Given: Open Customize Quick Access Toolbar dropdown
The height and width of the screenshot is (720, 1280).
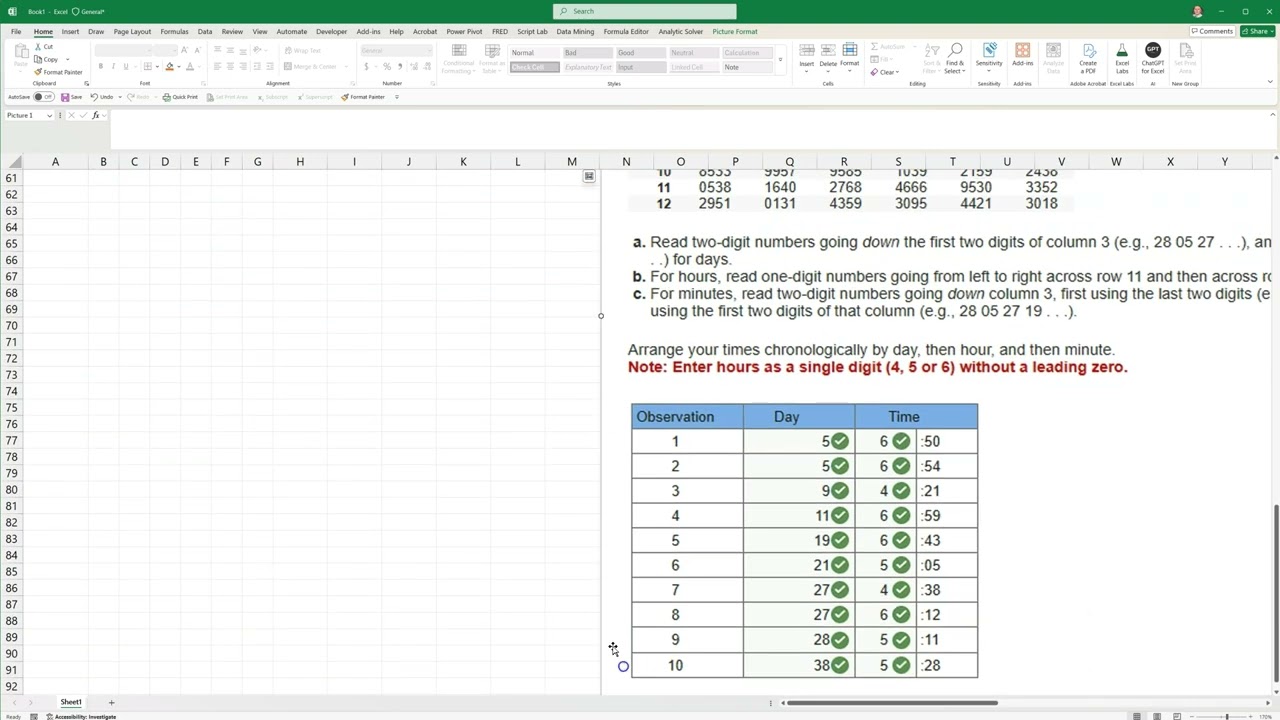Looking at the screenshot, I should pos(397,97).
